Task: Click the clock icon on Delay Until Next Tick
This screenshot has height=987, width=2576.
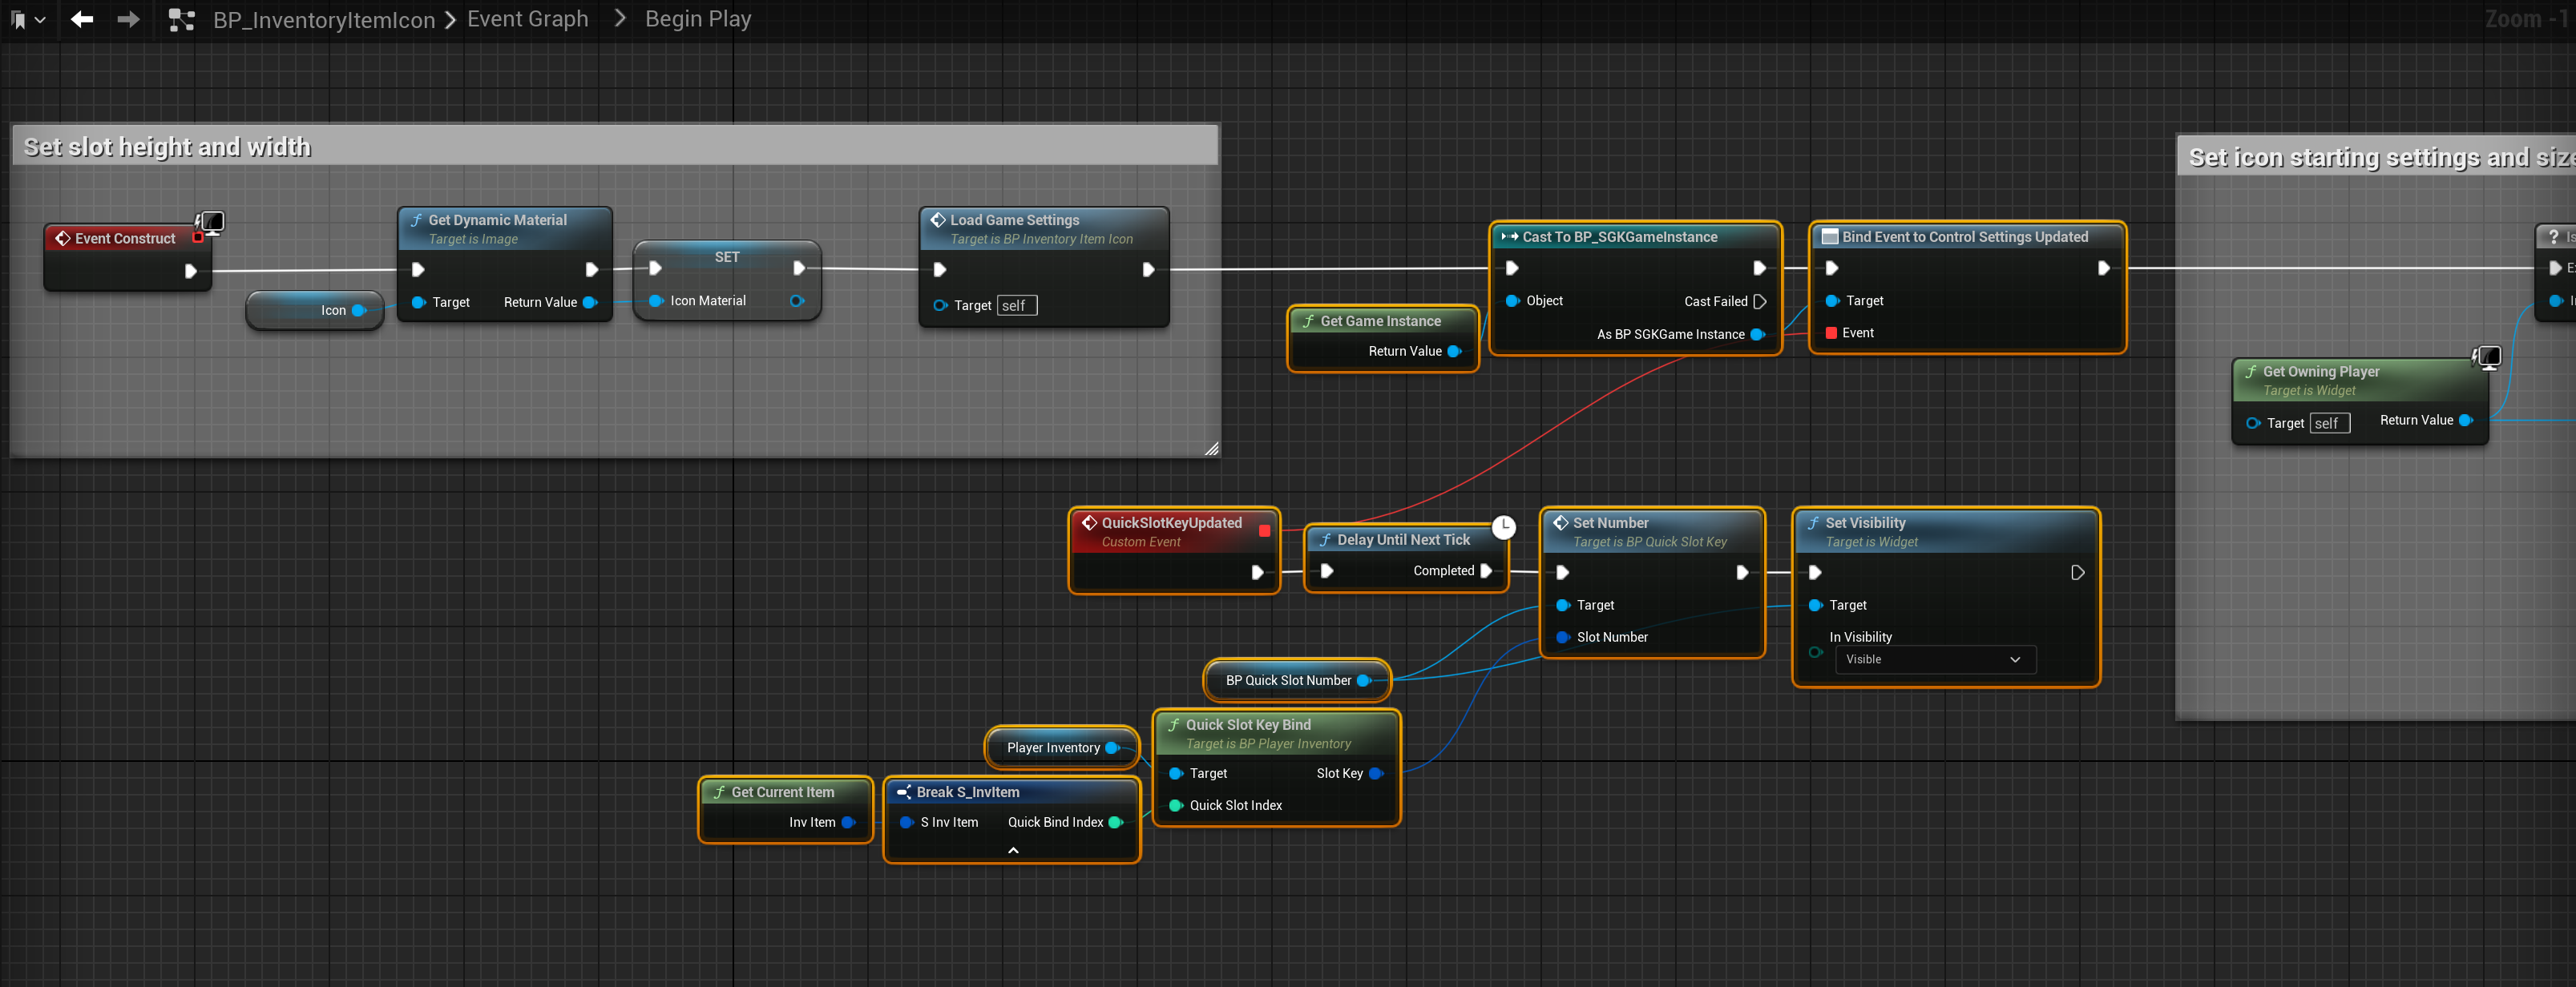Action: (x=1503, y=526)
